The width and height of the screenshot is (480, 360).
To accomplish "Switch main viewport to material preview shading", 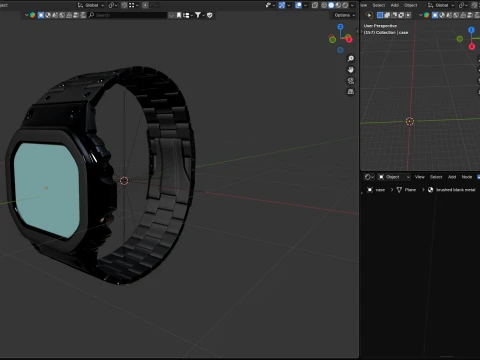I will [338, 5].
